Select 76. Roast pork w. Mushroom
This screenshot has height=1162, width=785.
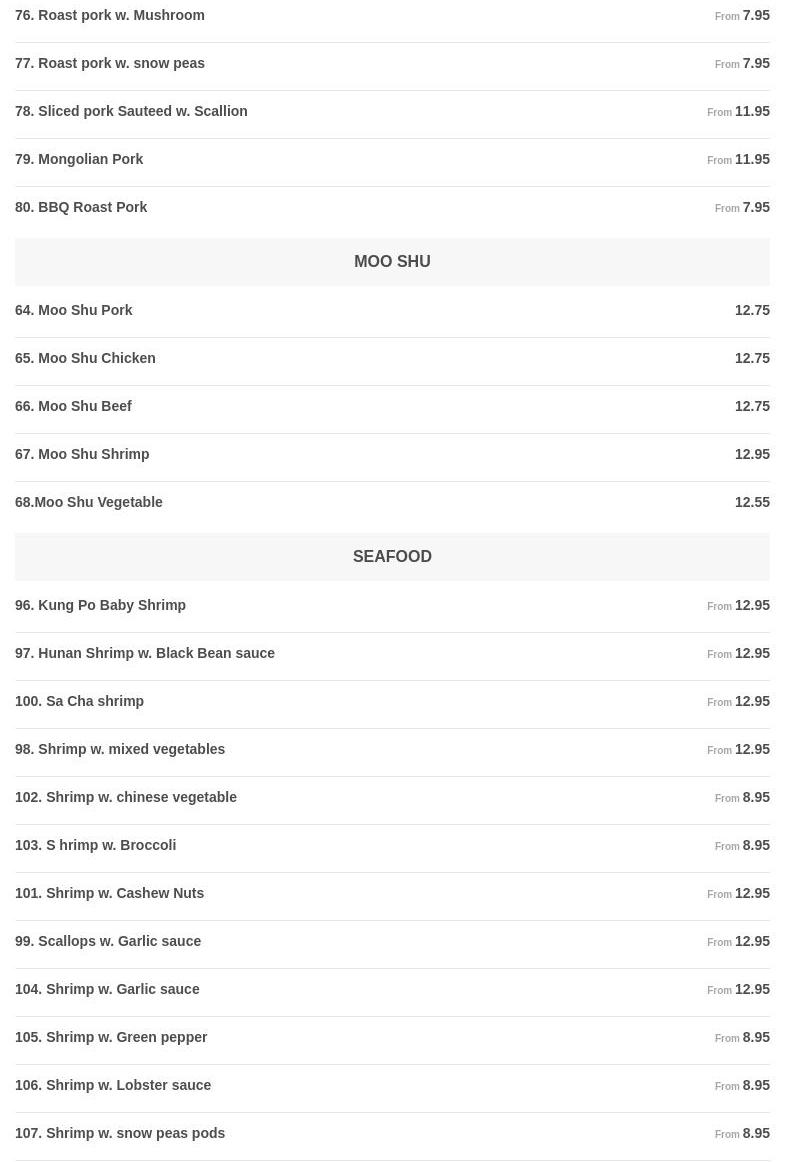coord(110,16)
